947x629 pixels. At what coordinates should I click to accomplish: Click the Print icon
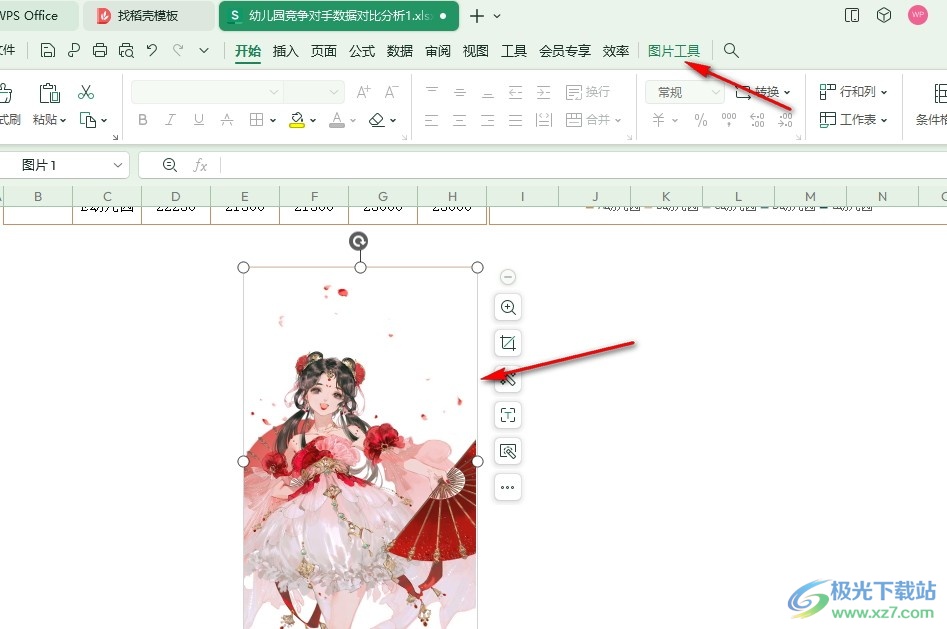[100, 50]
